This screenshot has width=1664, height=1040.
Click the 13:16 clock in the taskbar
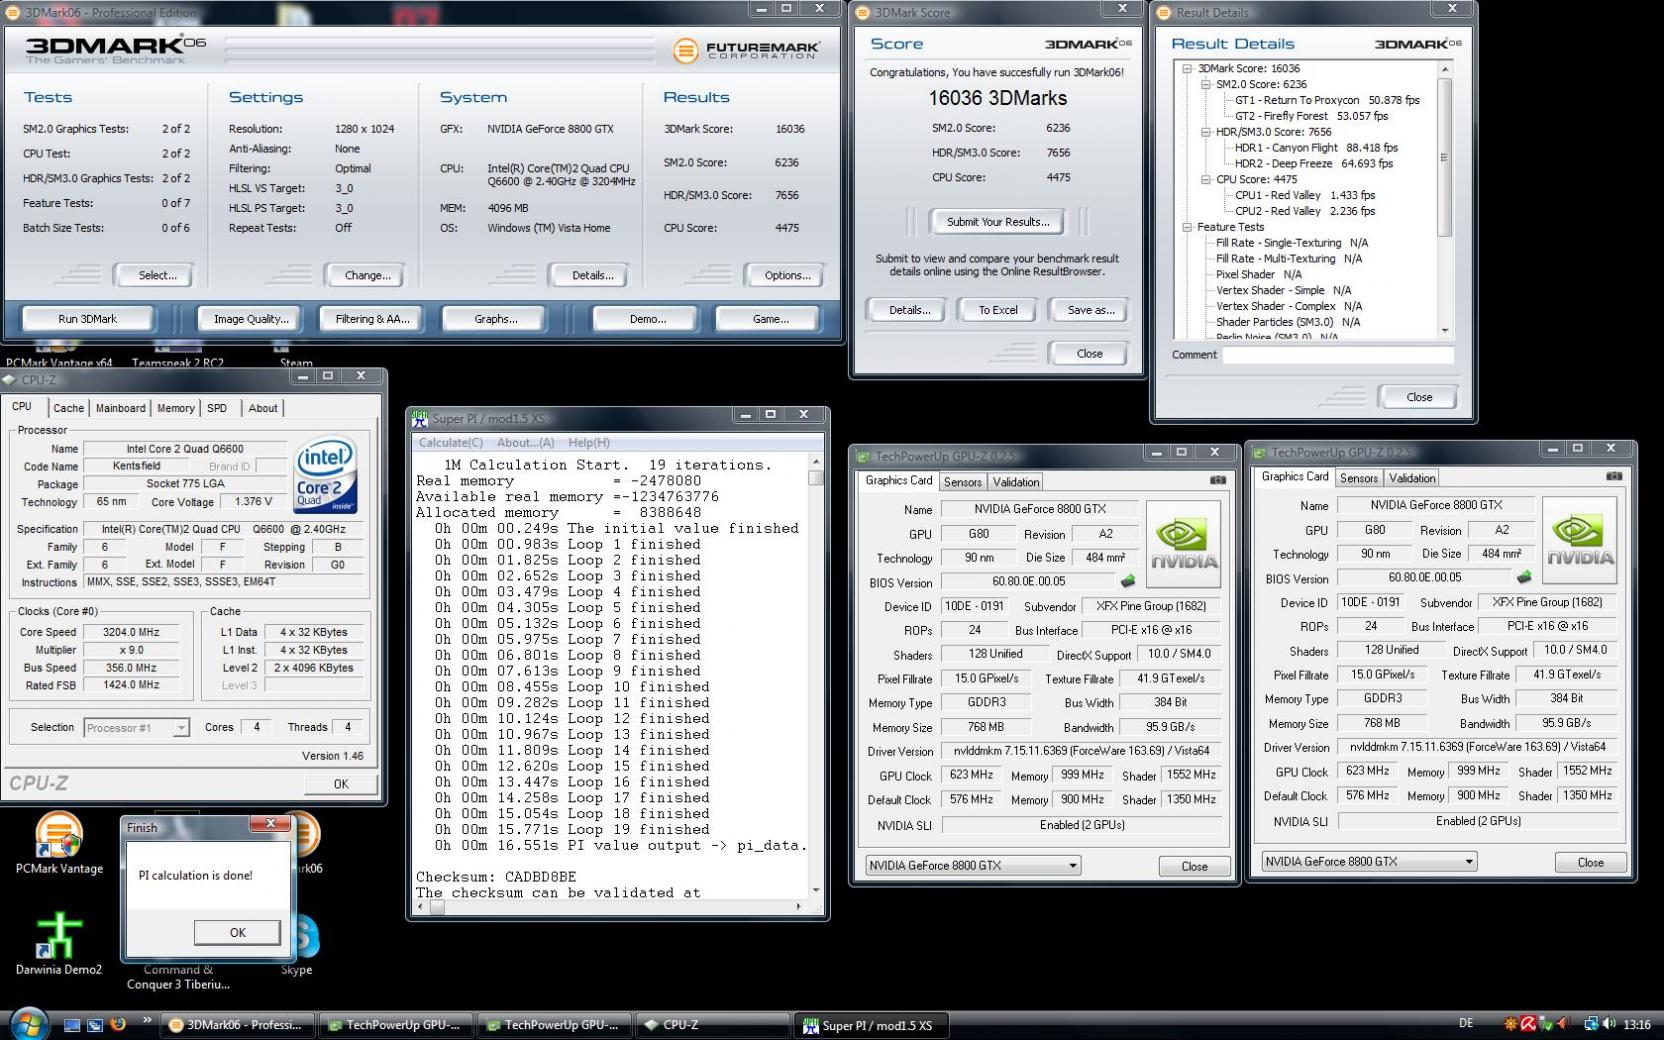pyautogui.click(x=1637, y=1024)
